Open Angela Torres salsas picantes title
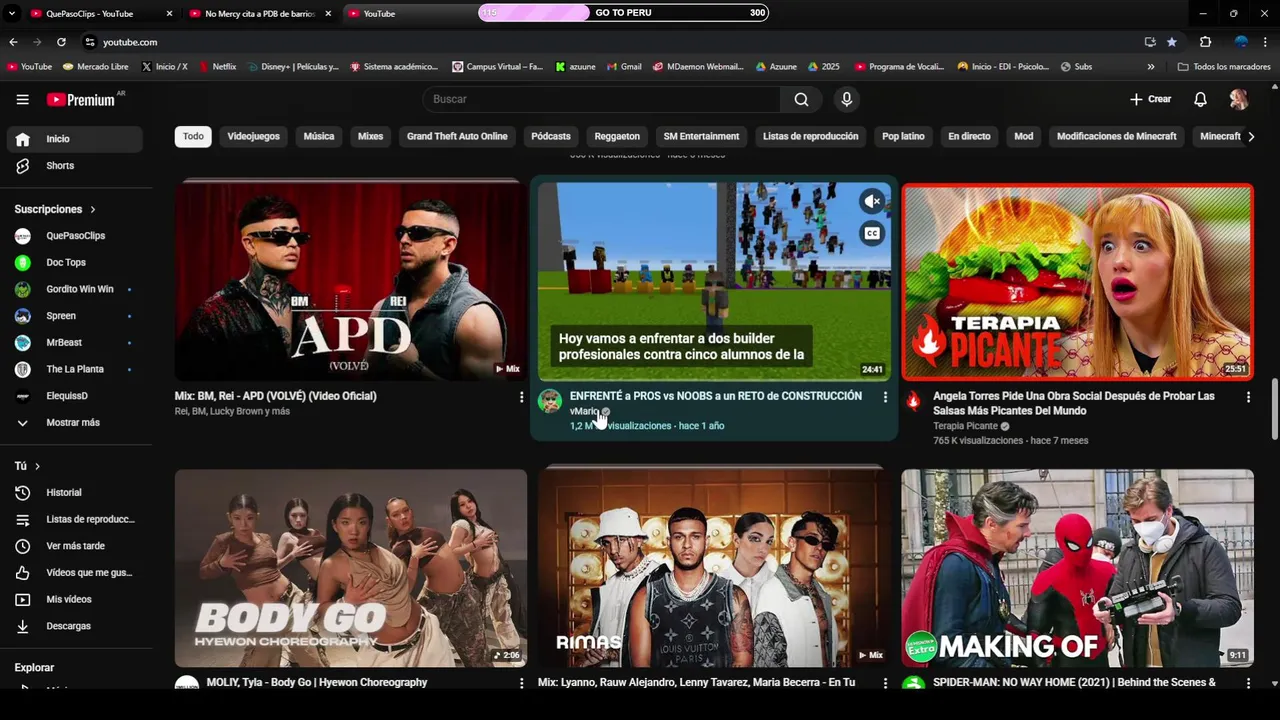This screenshot has height=720, width=1280. coord(1074,403)
